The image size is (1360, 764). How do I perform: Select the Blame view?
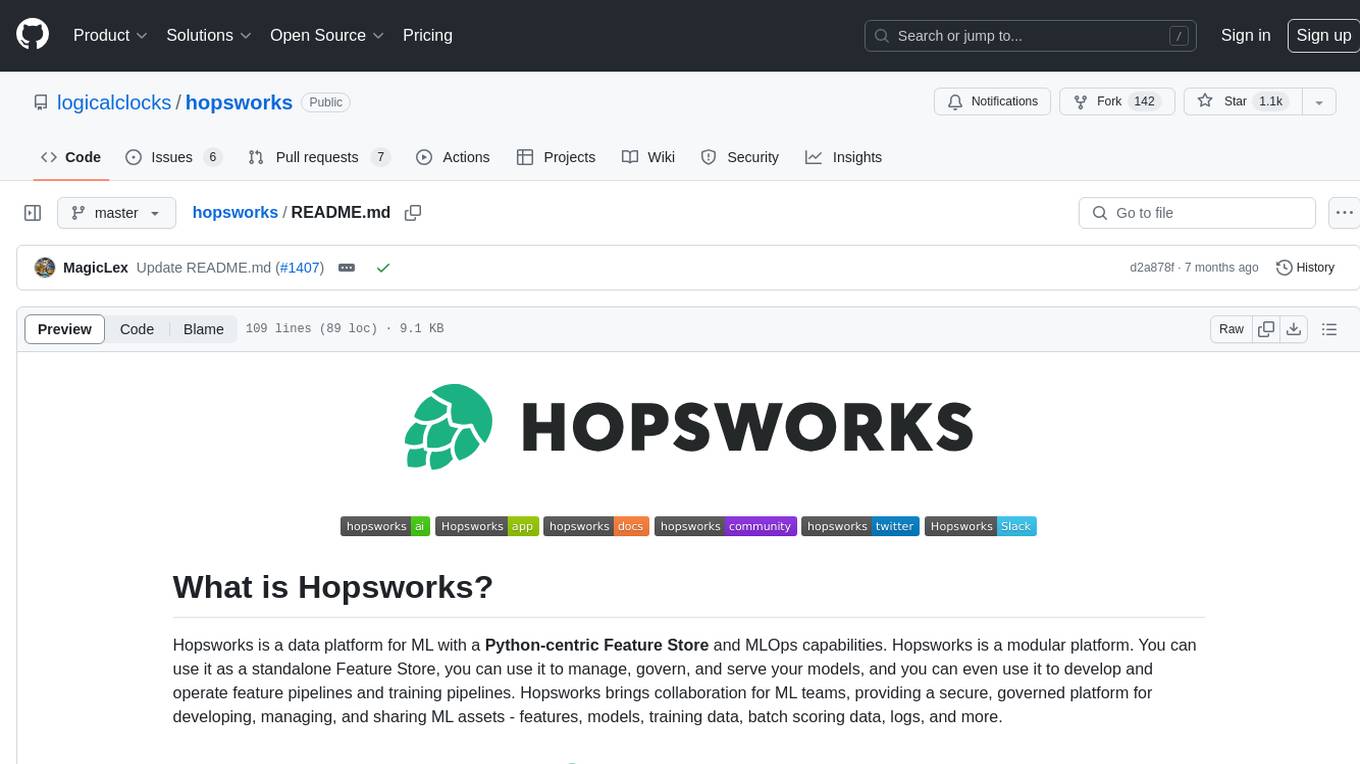(203, 329)
